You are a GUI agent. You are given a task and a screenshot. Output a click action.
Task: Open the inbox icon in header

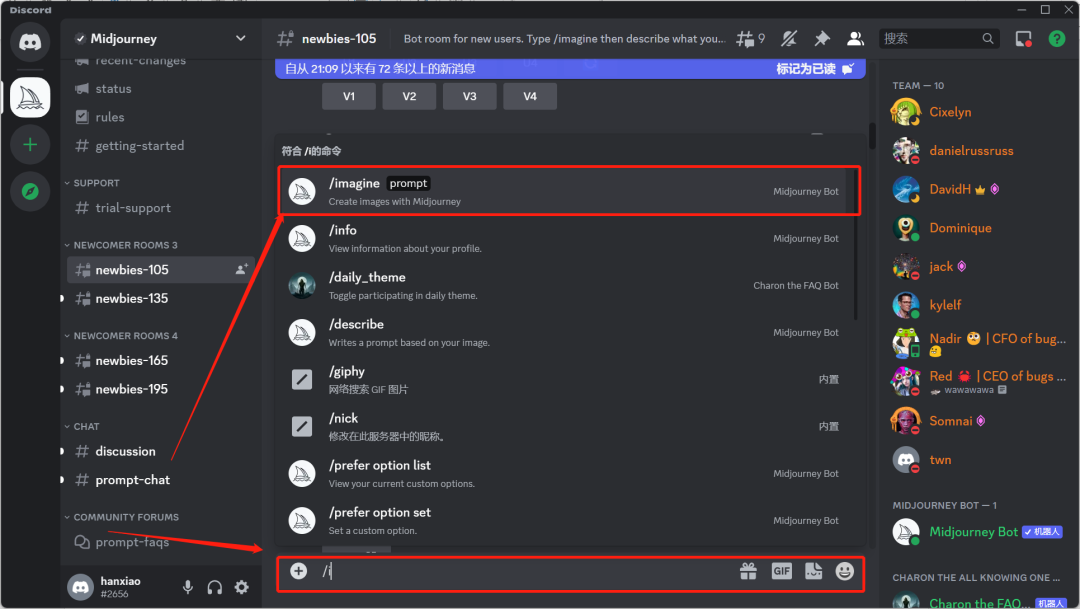coord(1024,39)
